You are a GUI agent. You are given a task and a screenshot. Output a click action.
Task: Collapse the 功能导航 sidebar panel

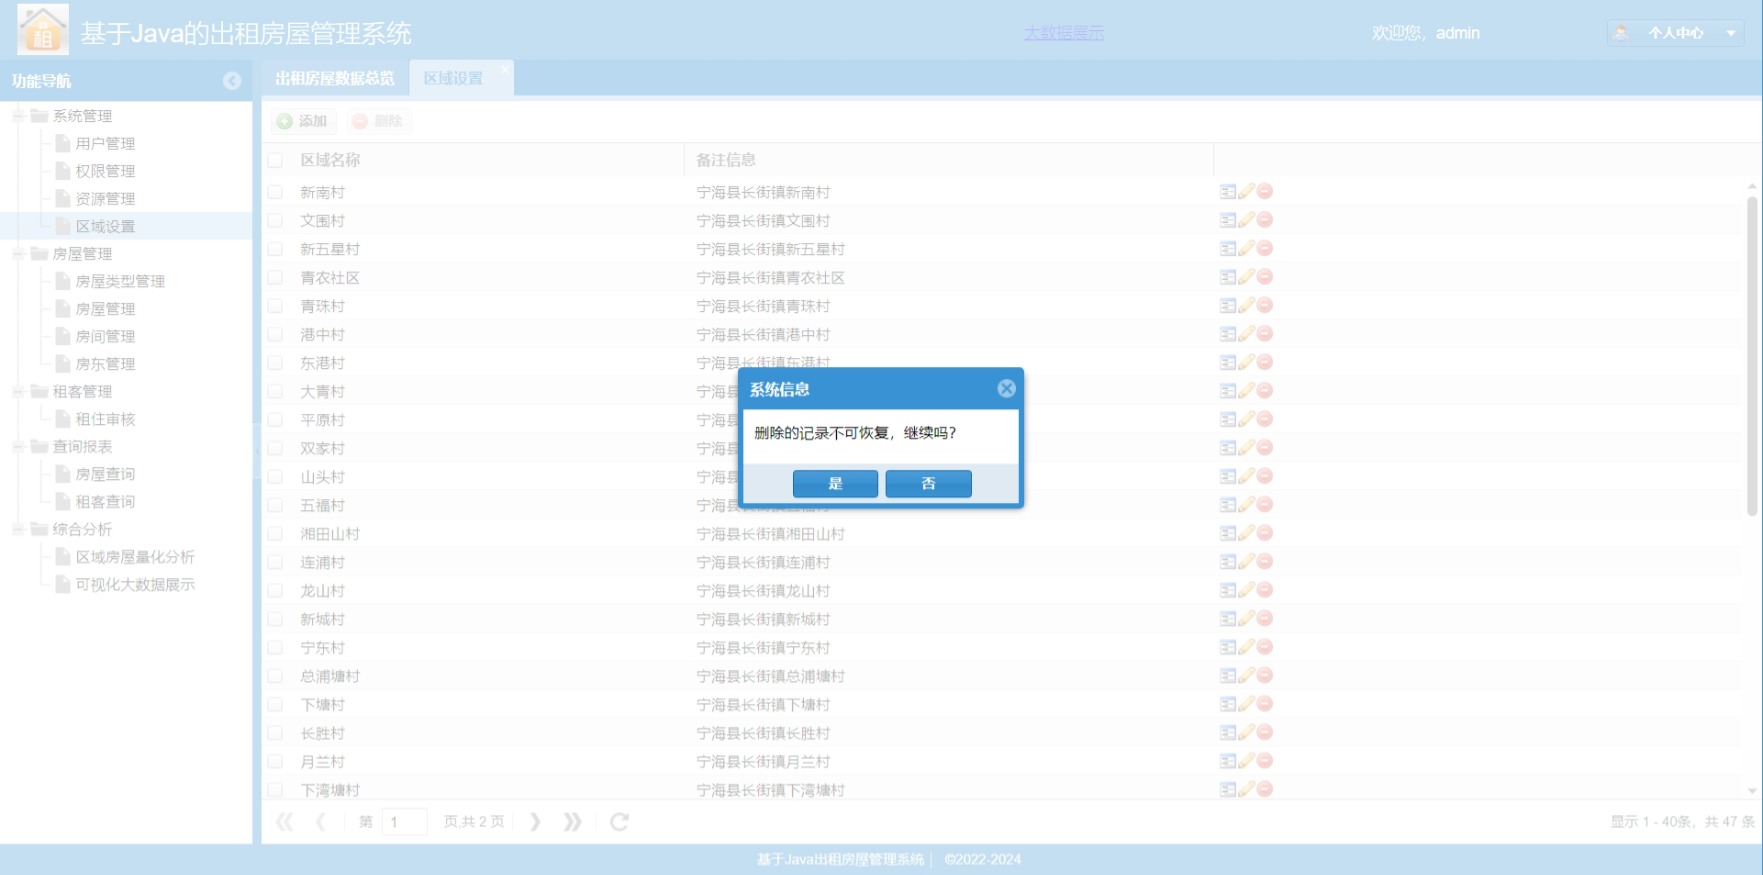(232, 81)
